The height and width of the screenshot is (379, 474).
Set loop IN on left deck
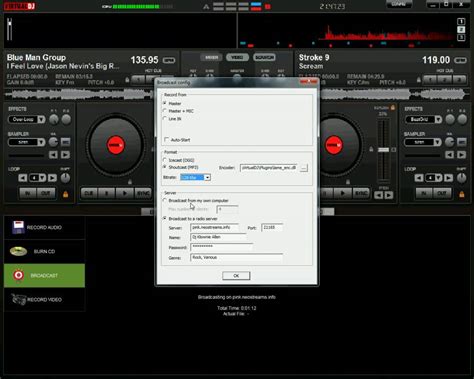[x=27, y=193]
